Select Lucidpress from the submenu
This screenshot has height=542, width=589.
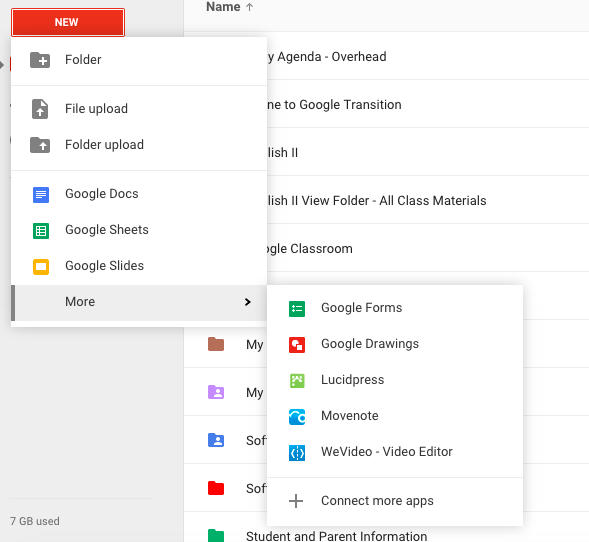click(395, 380)
